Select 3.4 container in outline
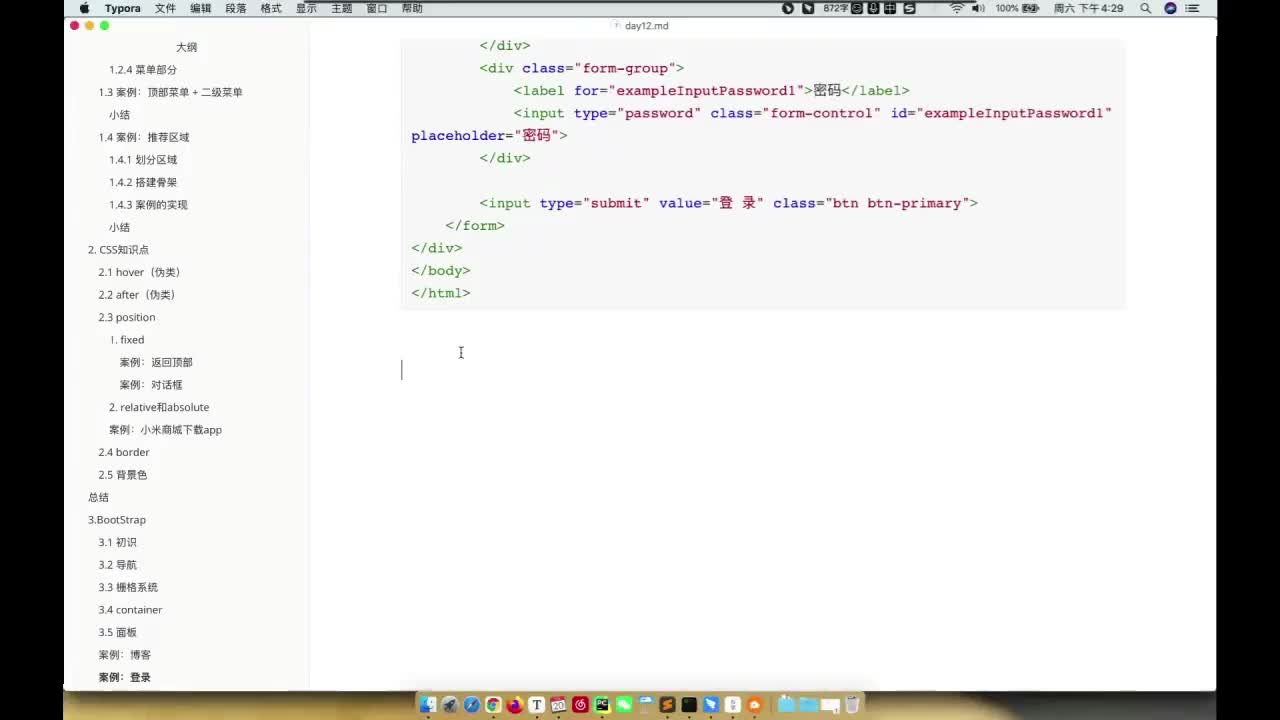 pyautogui.click(x=130, y=610)
